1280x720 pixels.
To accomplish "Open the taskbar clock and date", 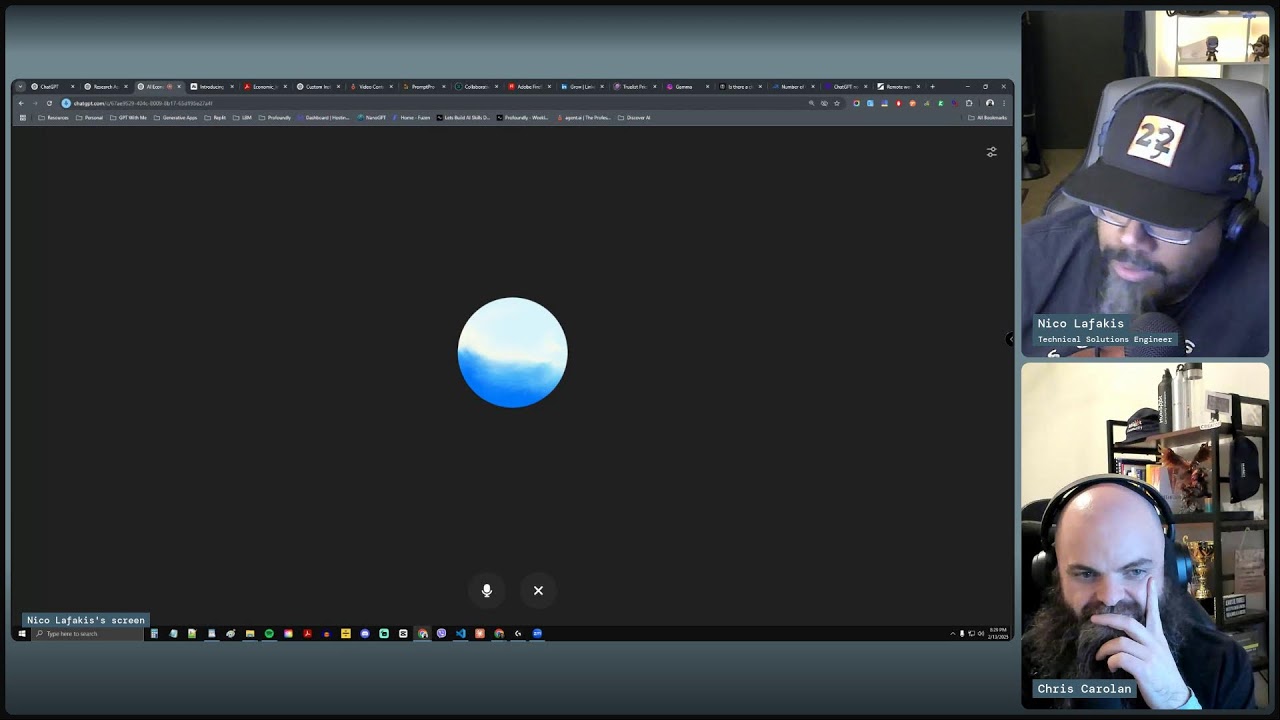I will [998, 634].
